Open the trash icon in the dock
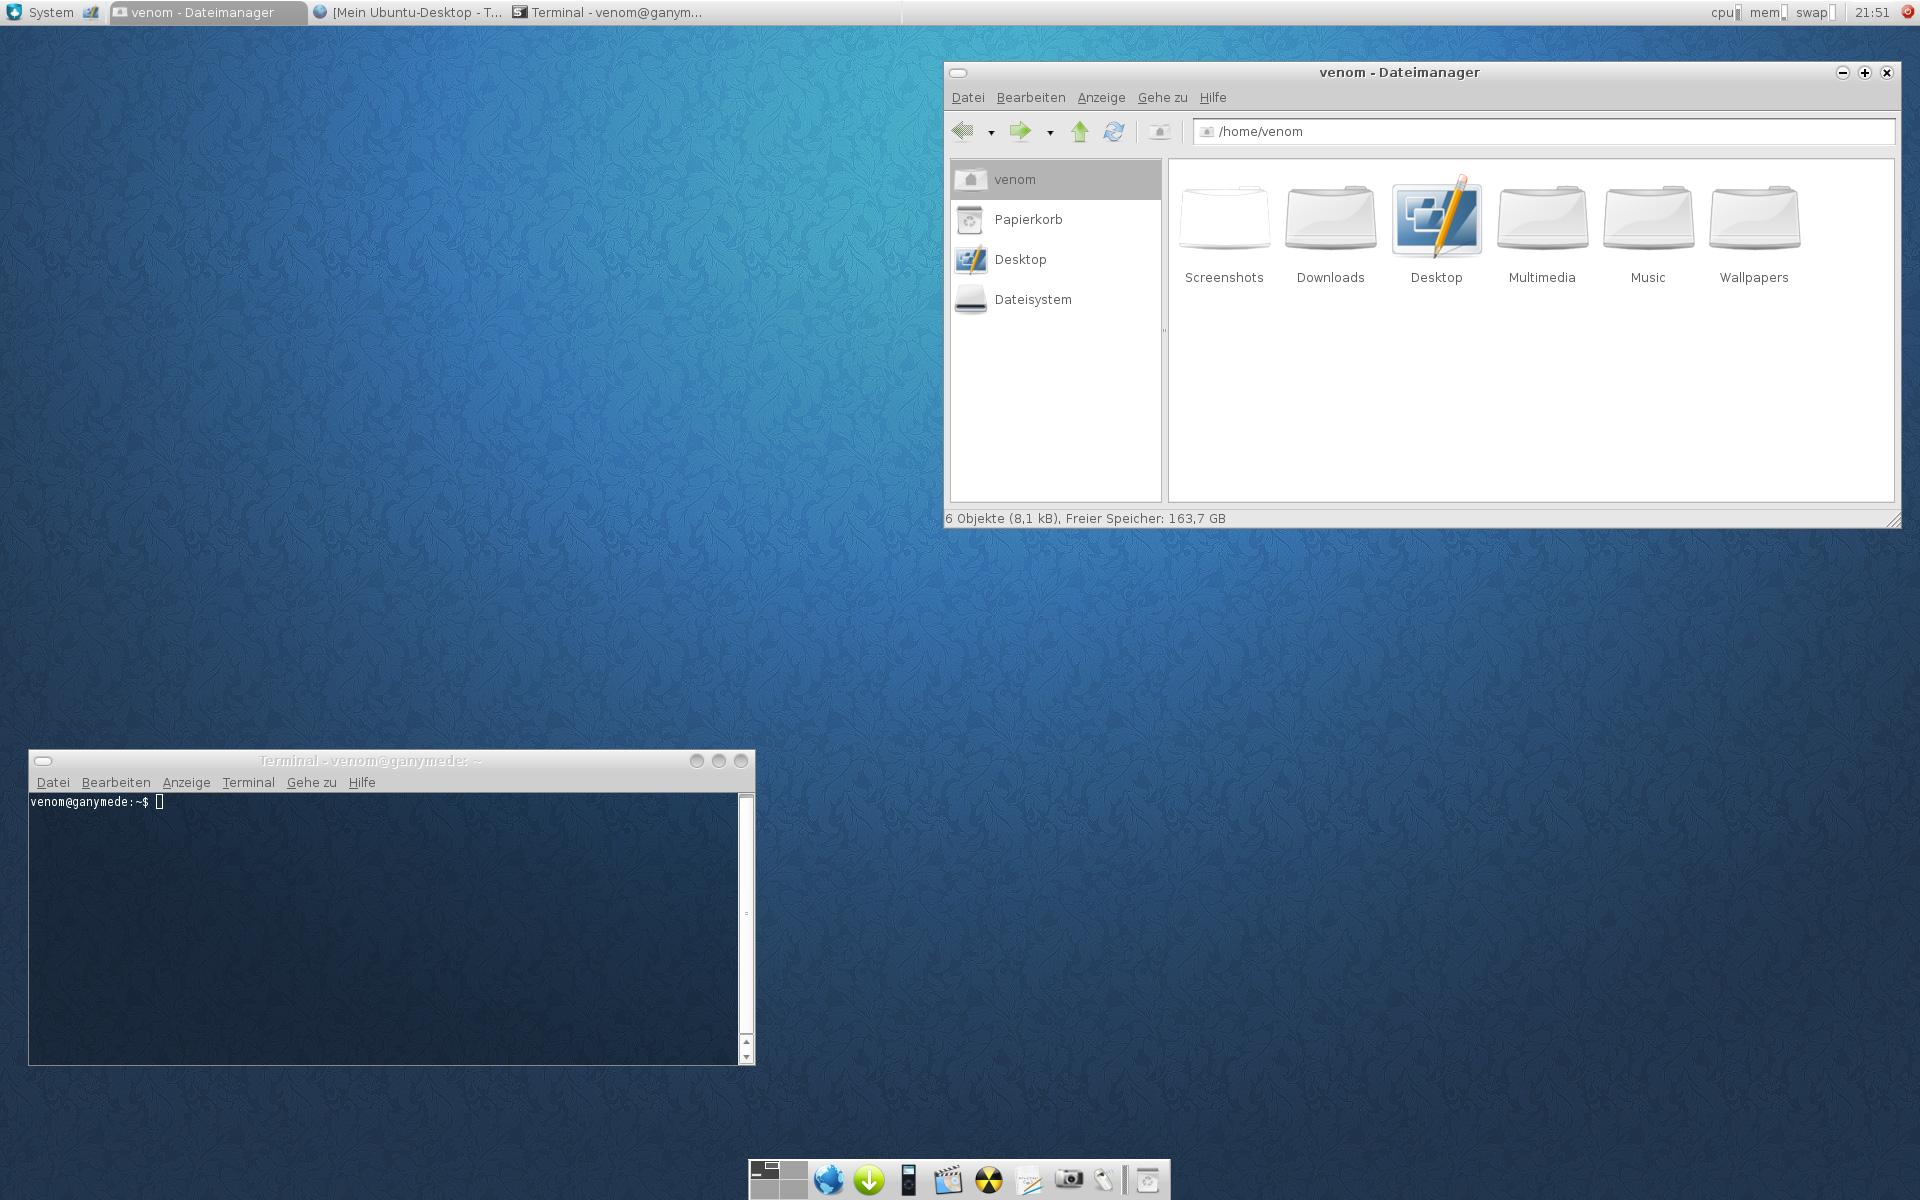 coord(1148,1180)
